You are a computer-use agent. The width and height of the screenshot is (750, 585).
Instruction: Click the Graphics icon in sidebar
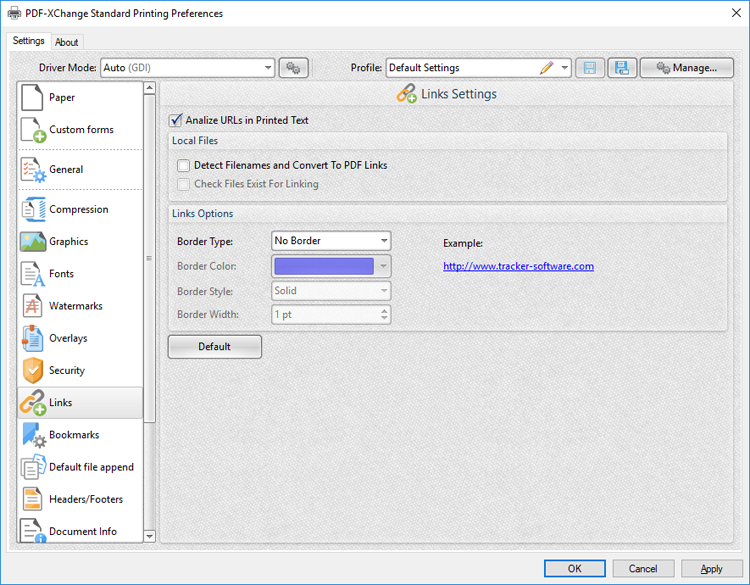33,242
